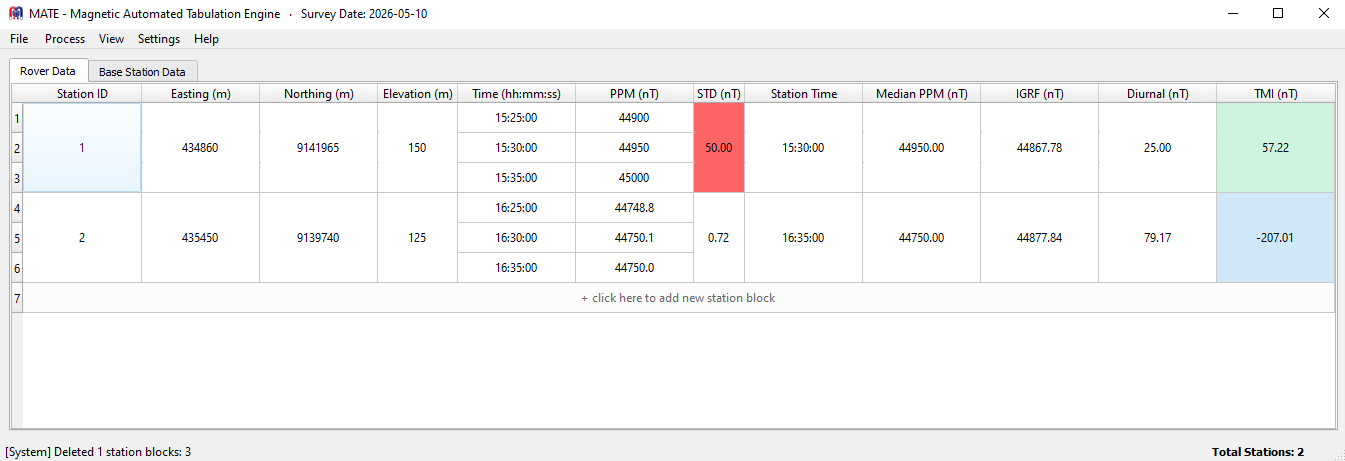The image size is (1345, 461).
Task: Select Easting cell 434860
Action: click(200, 148)
